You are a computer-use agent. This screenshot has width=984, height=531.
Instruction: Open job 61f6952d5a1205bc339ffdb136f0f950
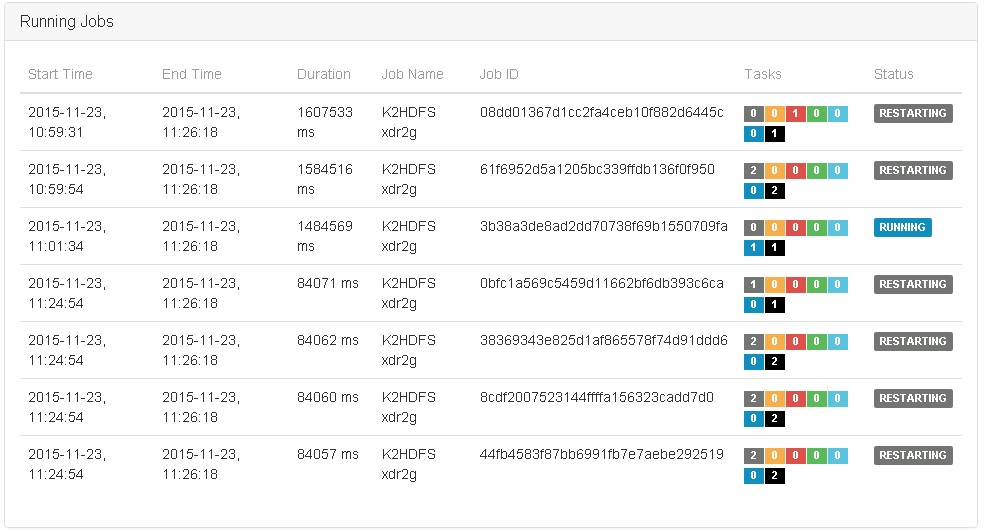[x=597, y=169]
